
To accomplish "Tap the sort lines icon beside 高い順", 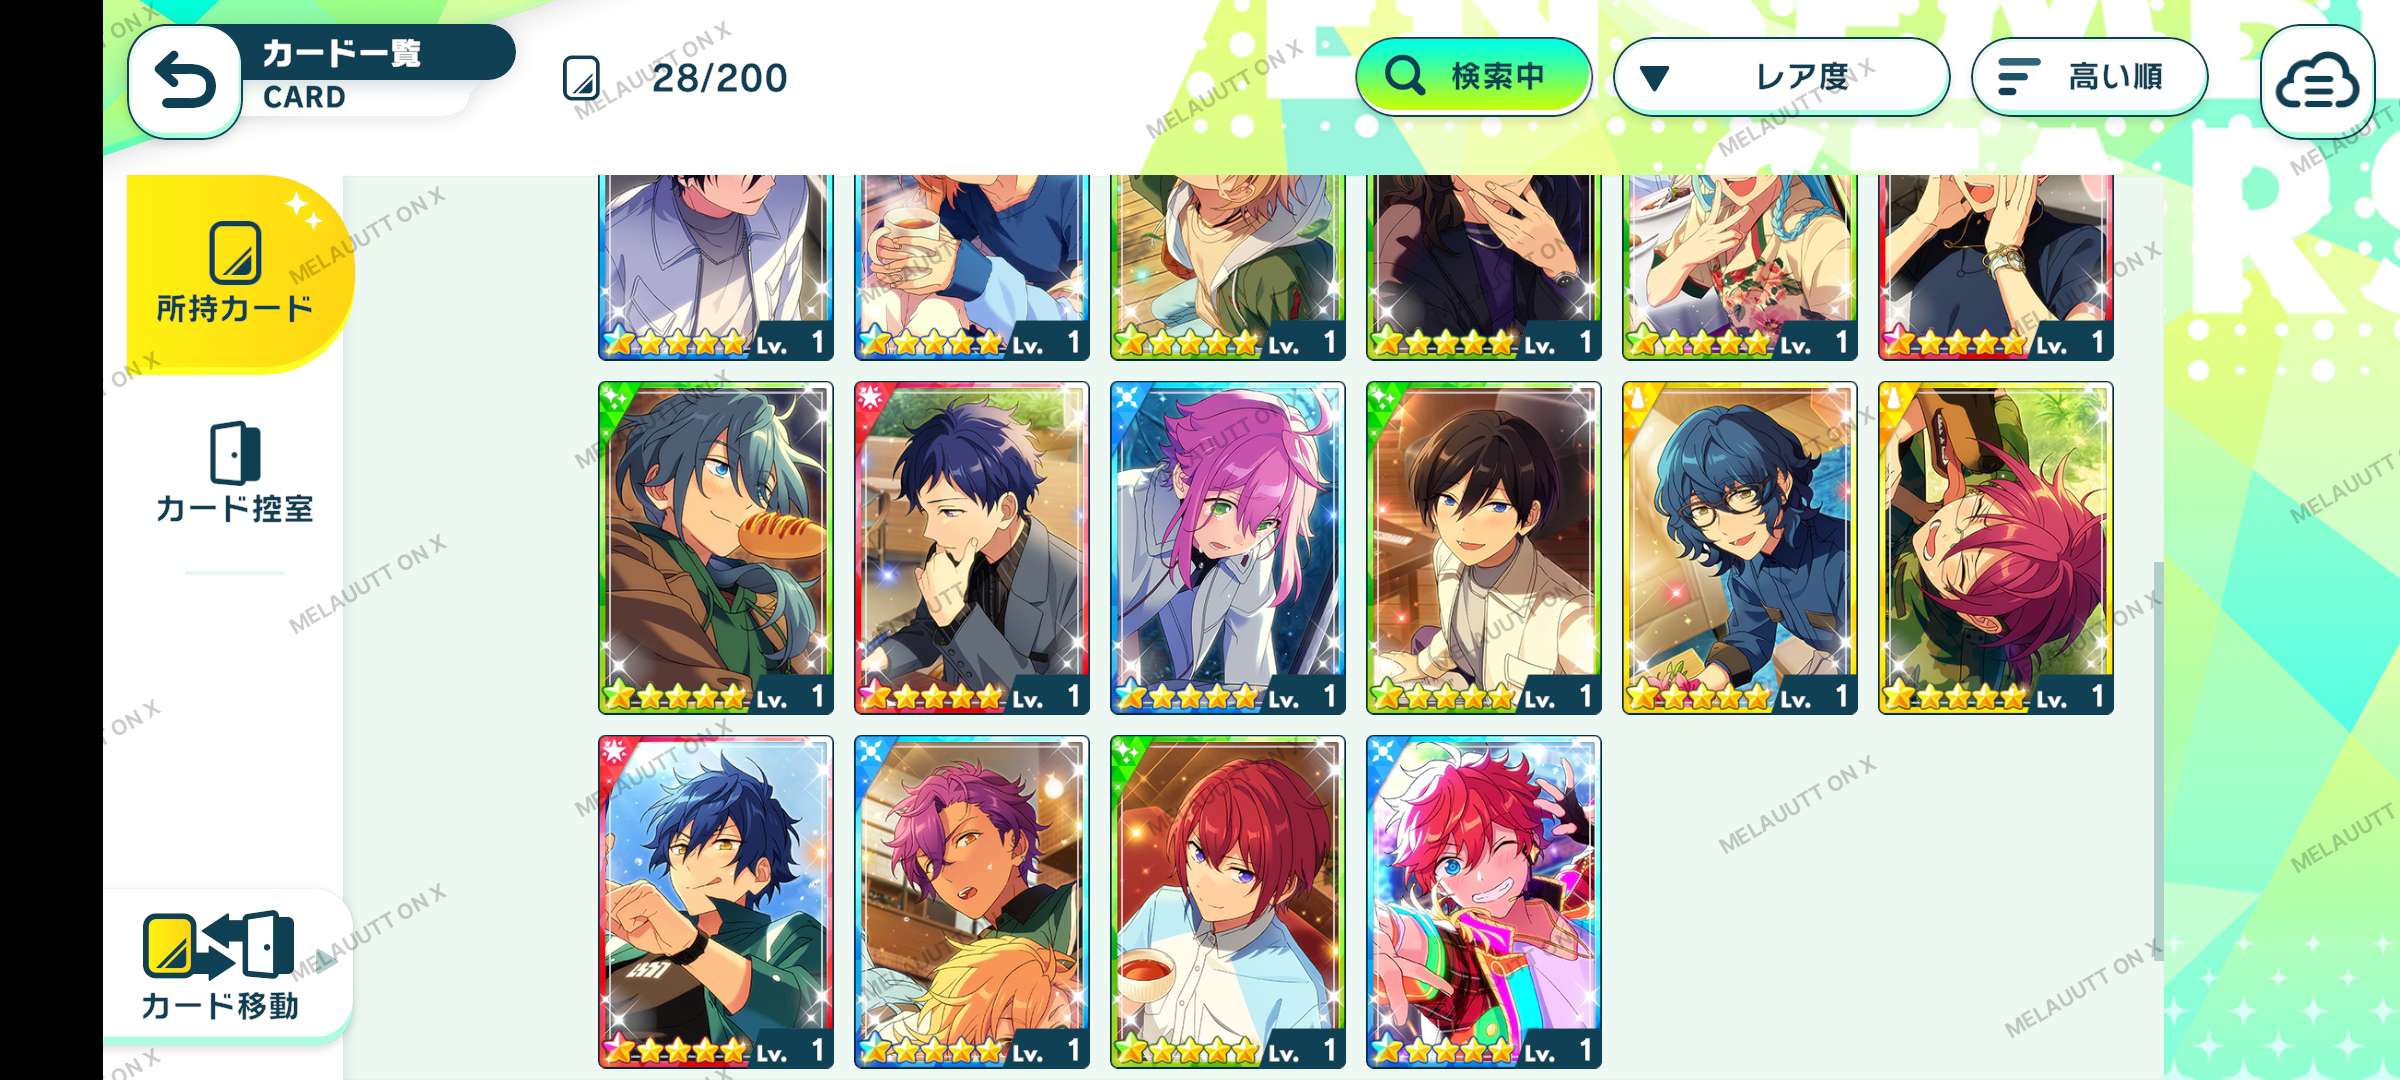I will [x=2017, y=77].
